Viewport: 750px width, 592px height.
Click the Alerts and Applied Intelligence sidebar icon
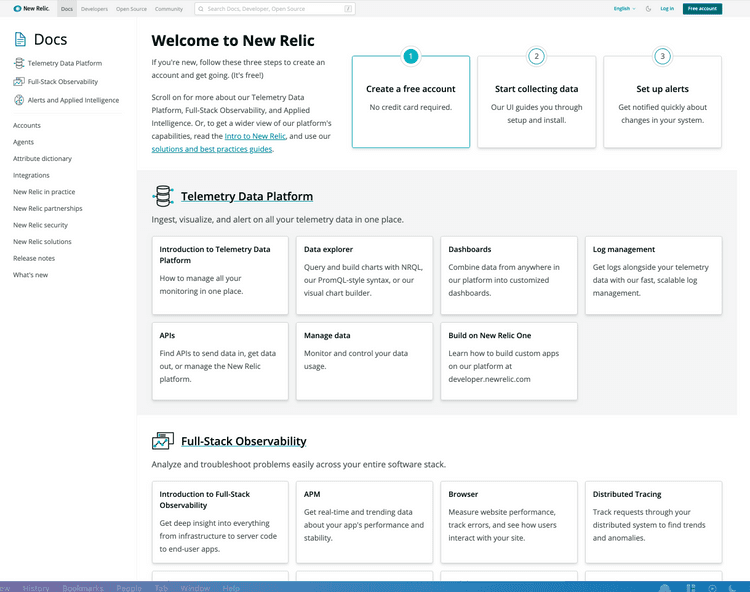pos(19,100)
